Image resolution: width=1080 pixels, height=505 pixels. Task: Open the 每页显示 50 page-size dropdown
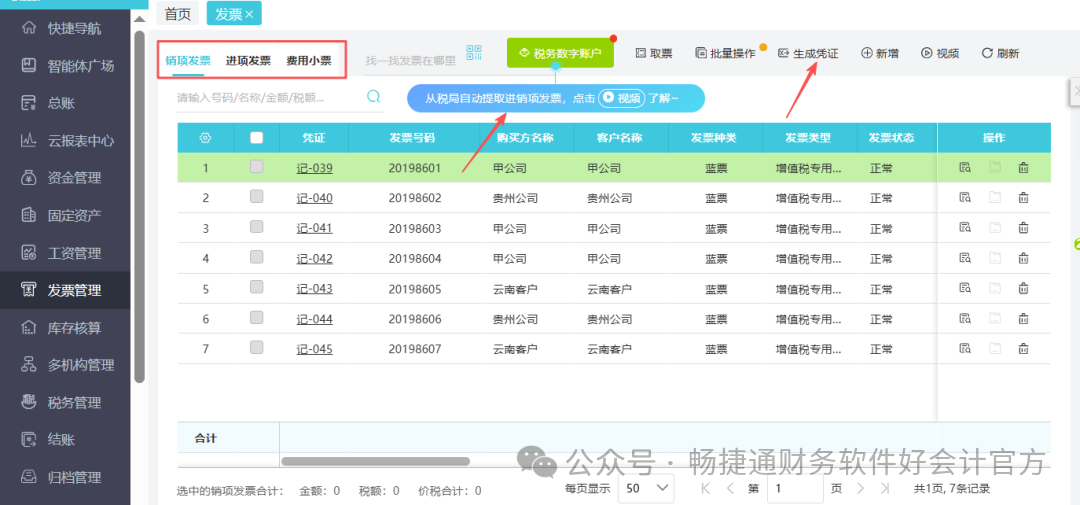click(646, 488)
